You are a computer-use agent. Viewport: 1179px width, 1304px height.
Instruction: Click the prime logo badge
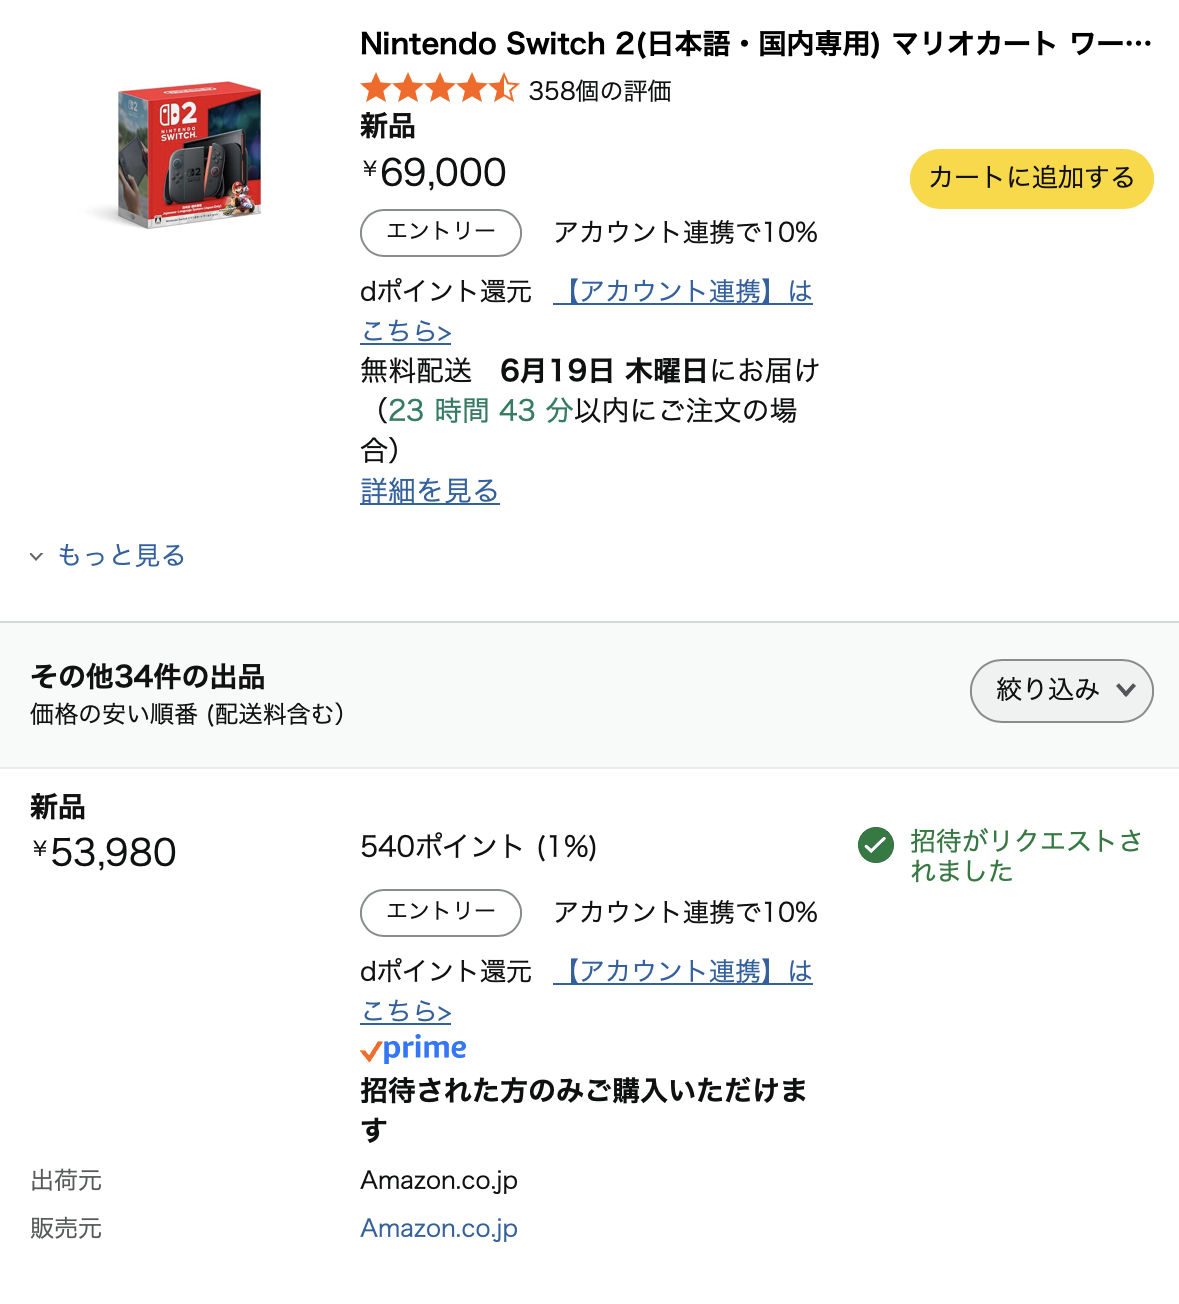point(414,1048)
